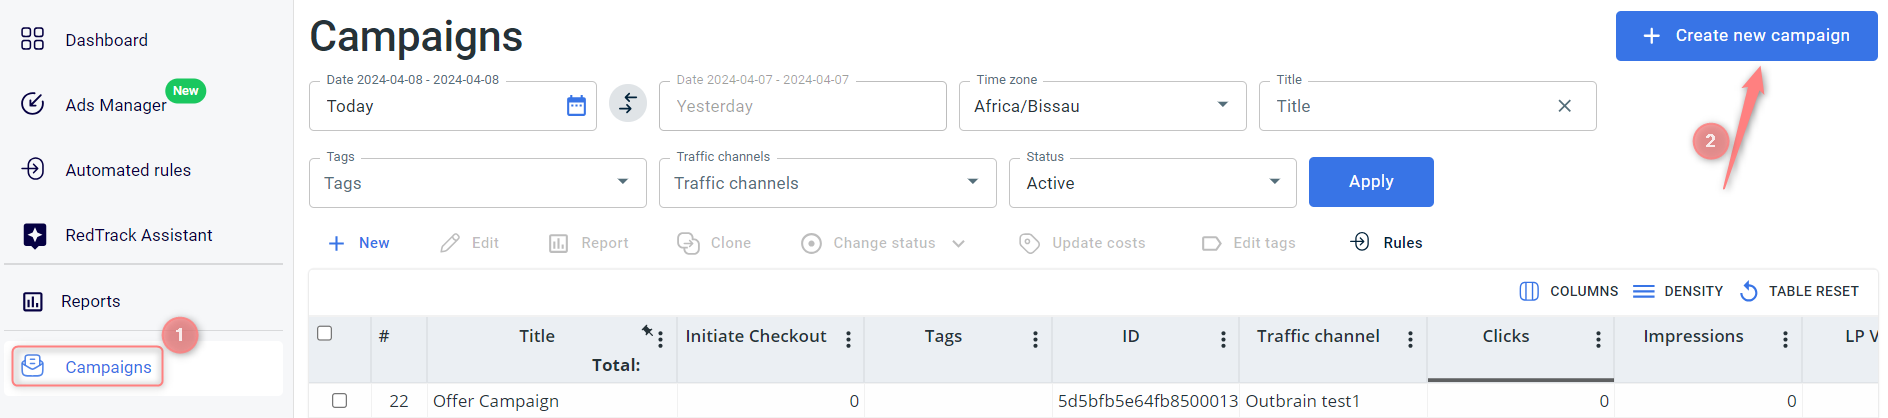Open Ads Manager from sidebar
The height and width of the screenshot is (418, 1888).
point(115,105)
